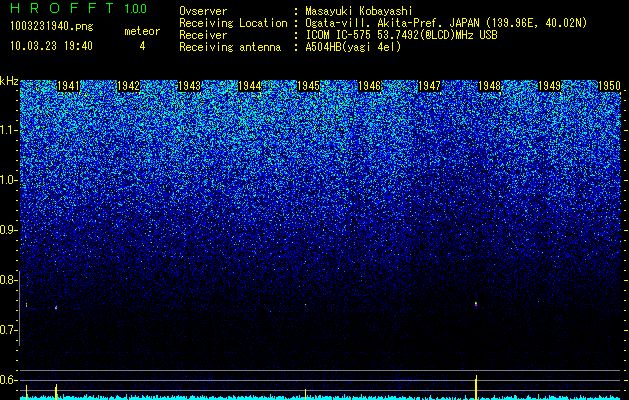Click the 0.9 frequency axis label
This screenshot has width=629, height=400.
tap(8, 230)
